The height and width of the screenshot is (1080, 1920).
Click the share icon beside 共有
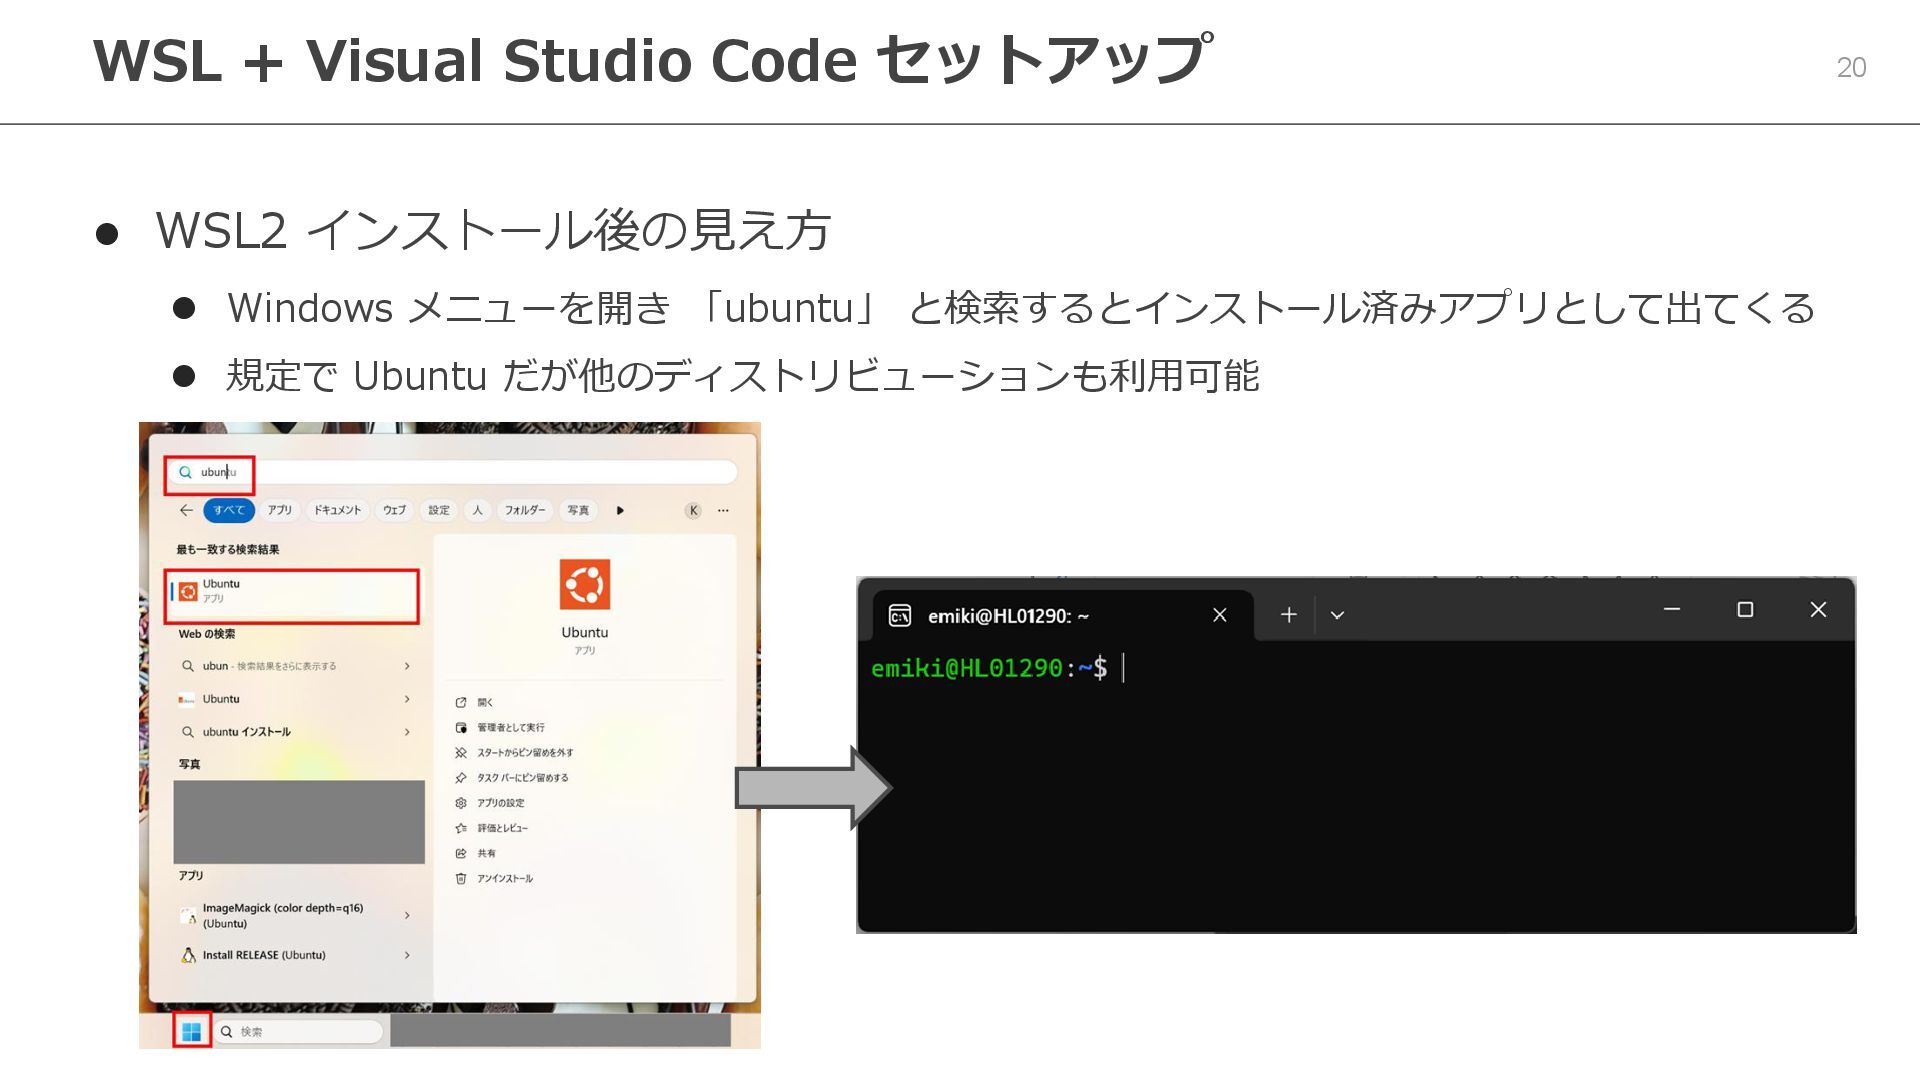461,853
